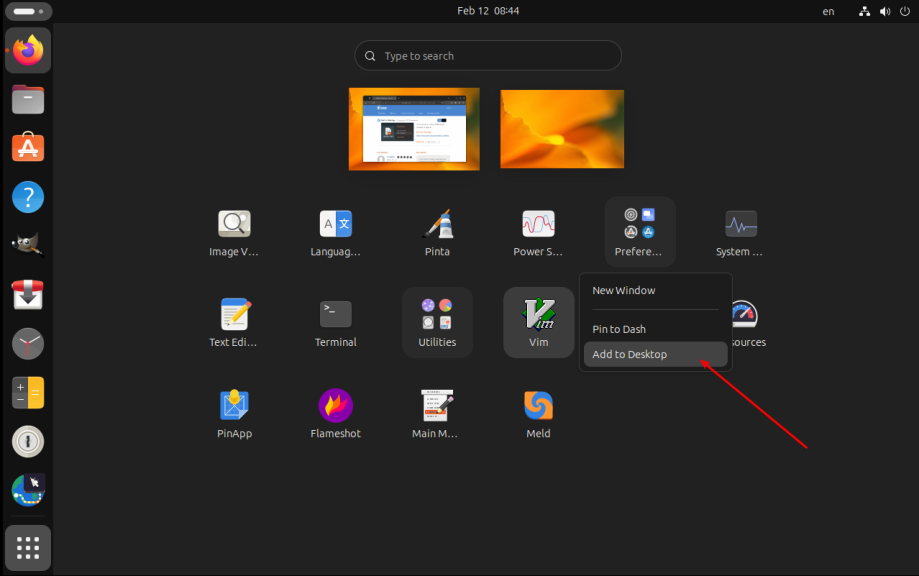
Task: Open the PinApp application
Action: point(234,414)
